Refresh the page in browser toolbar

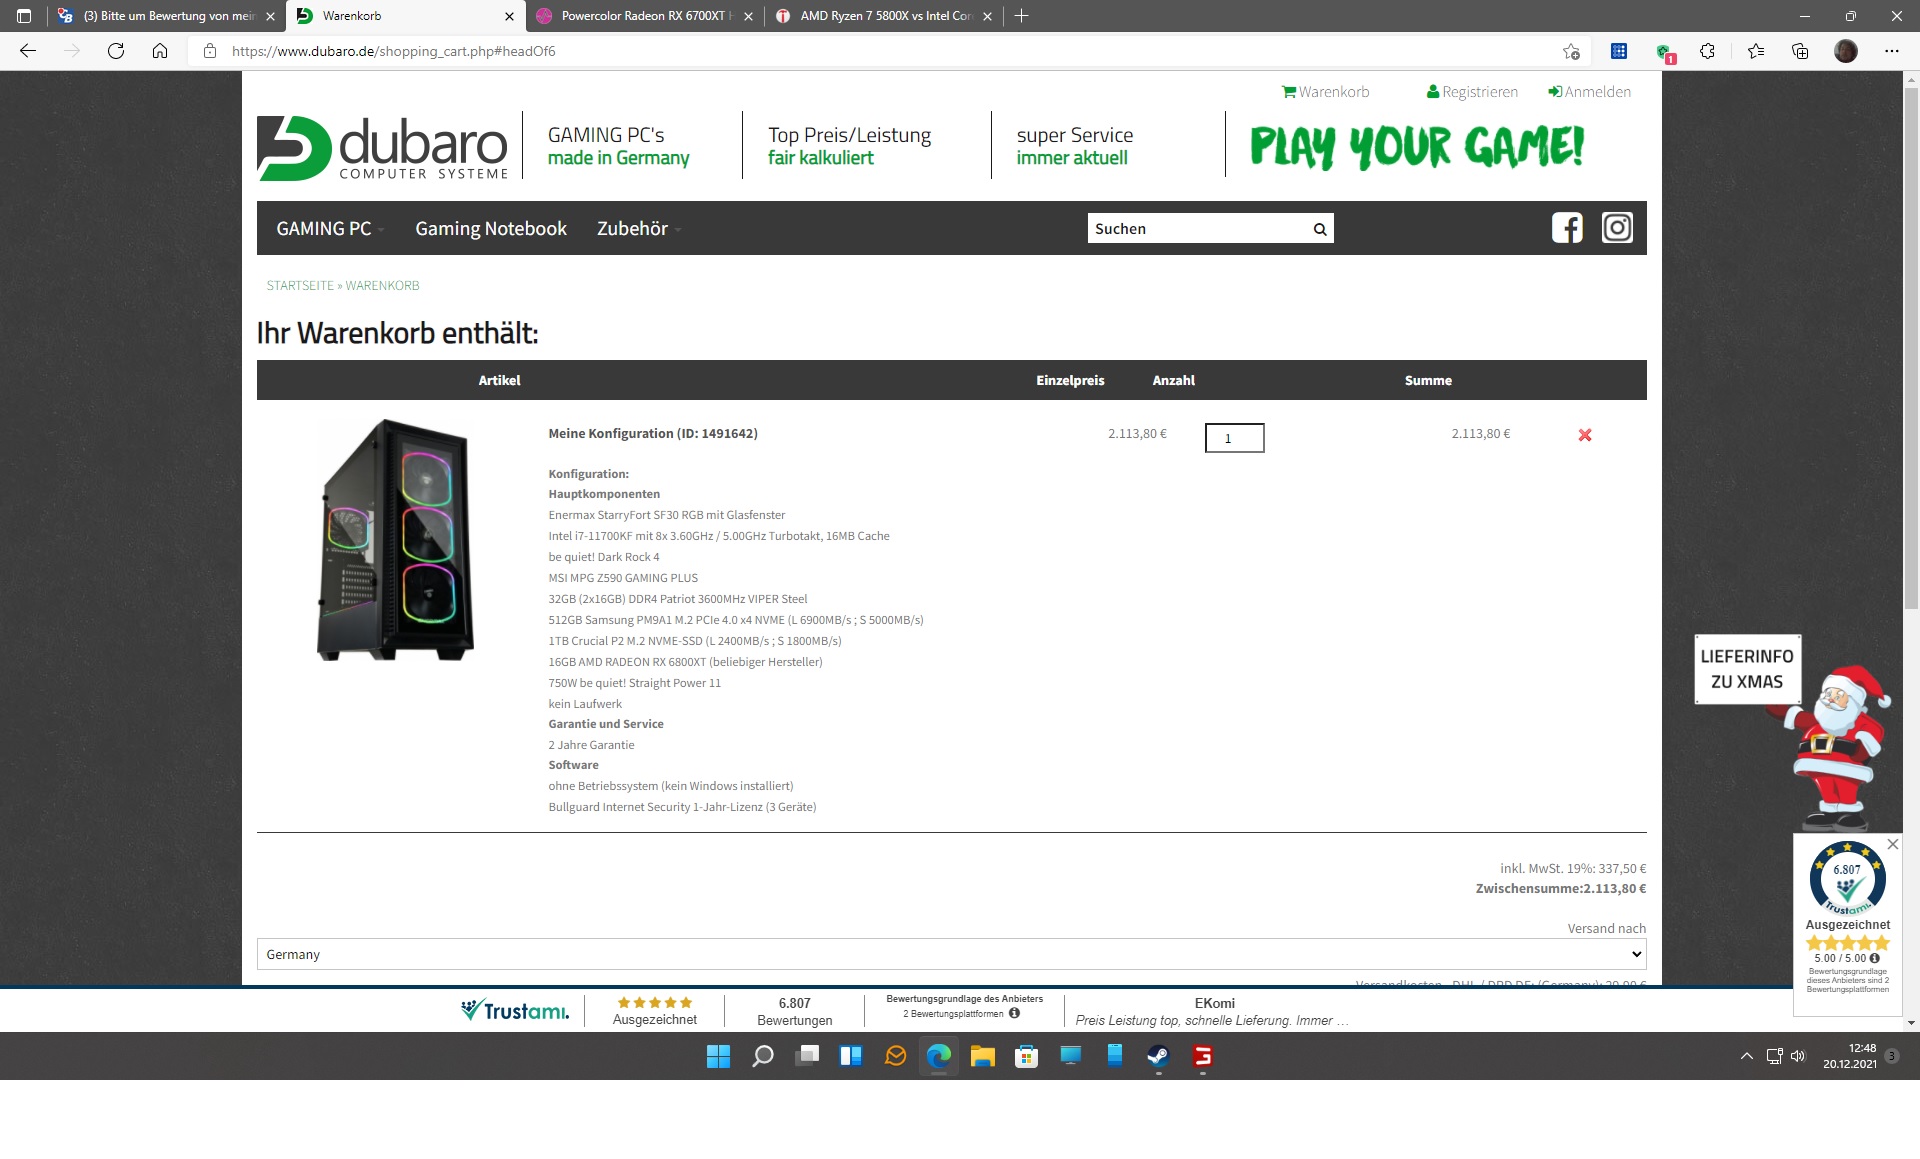(x=116, y=51)
